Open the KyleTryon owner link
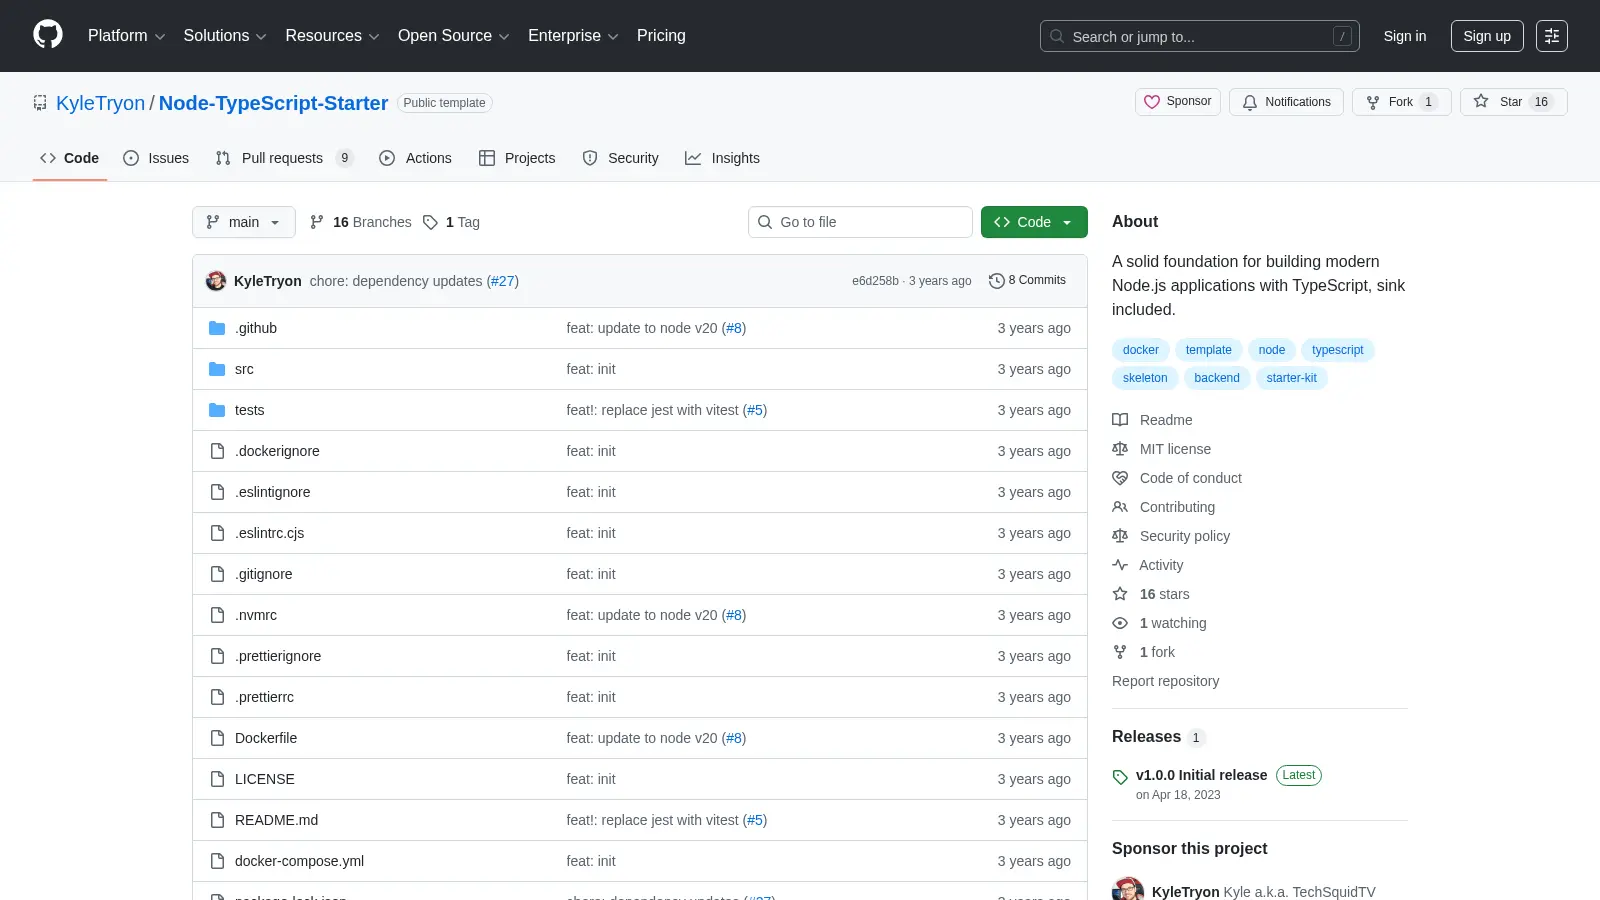The image size is (1600, 900). (100, 103)
